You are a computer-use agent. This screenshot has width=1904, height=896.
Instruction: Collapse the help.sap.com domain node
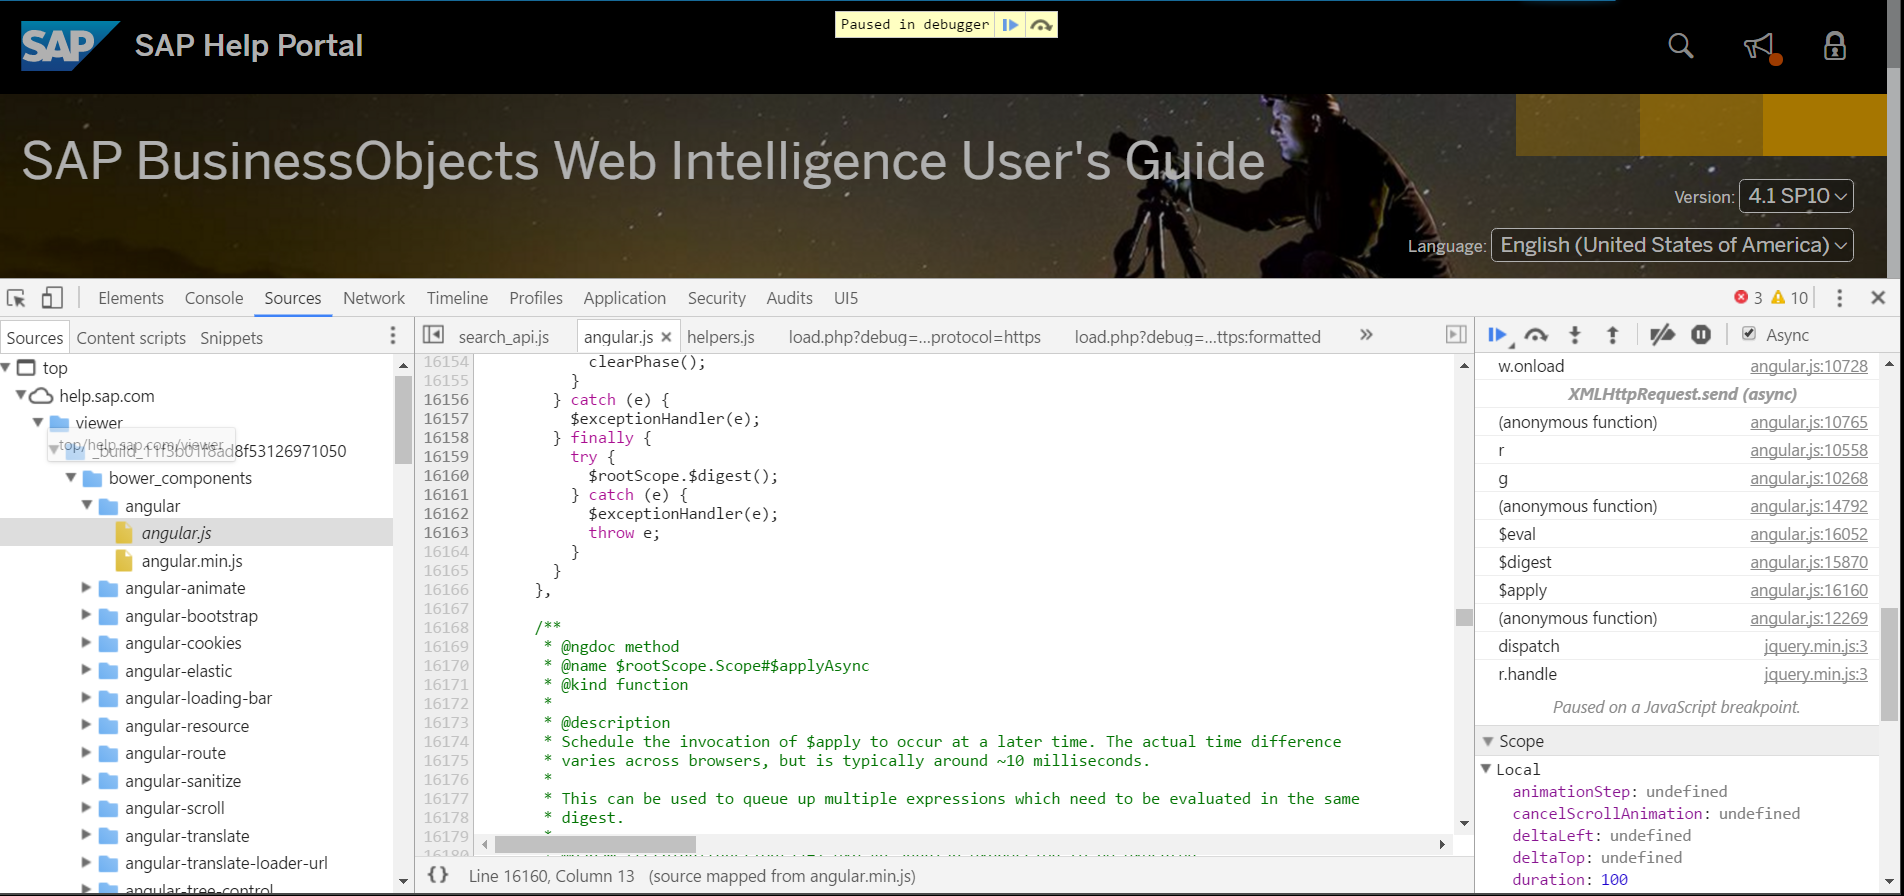click(21, 396)
